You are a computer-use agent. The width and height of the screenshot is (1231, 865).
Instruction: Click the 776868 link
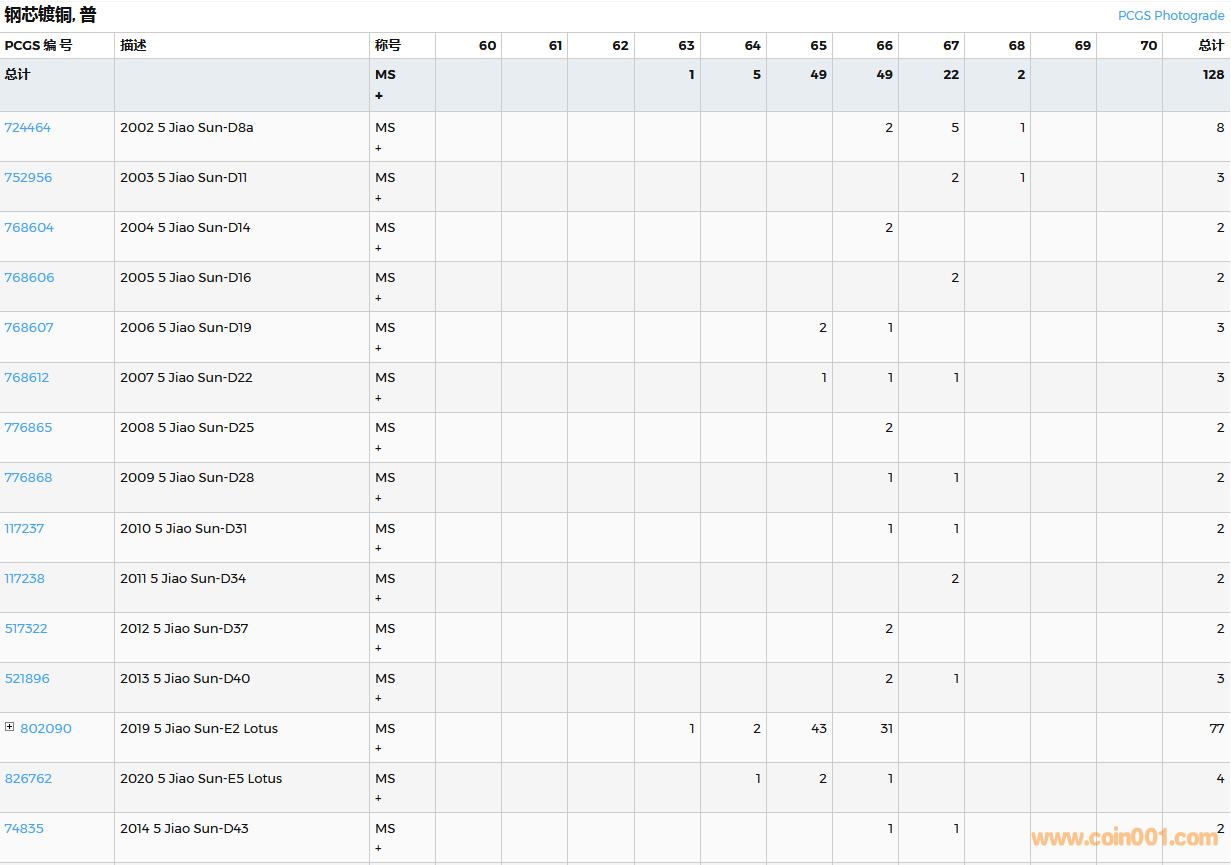click(x=28, y=478)
